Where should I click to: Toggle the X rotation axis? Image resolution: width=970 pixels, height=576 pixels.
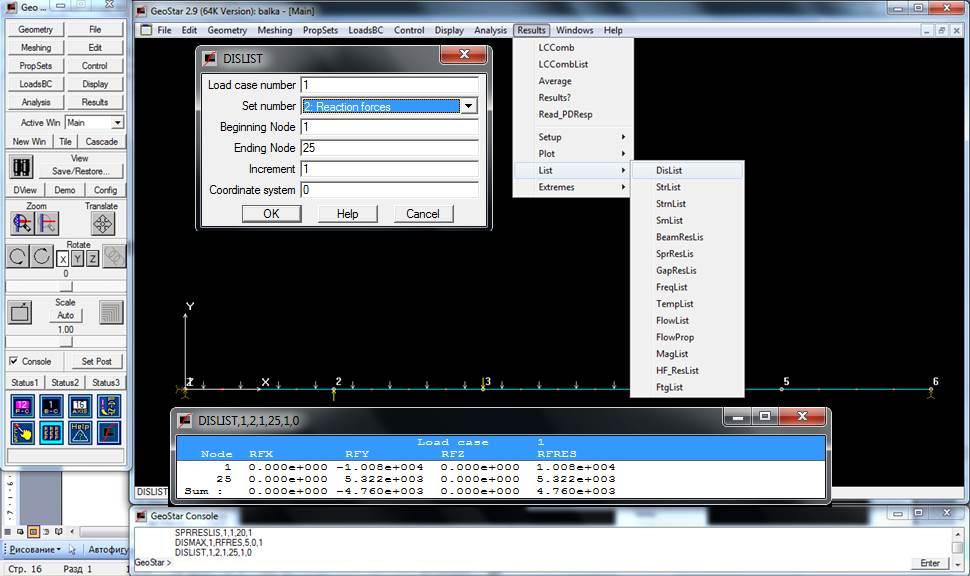62,259
